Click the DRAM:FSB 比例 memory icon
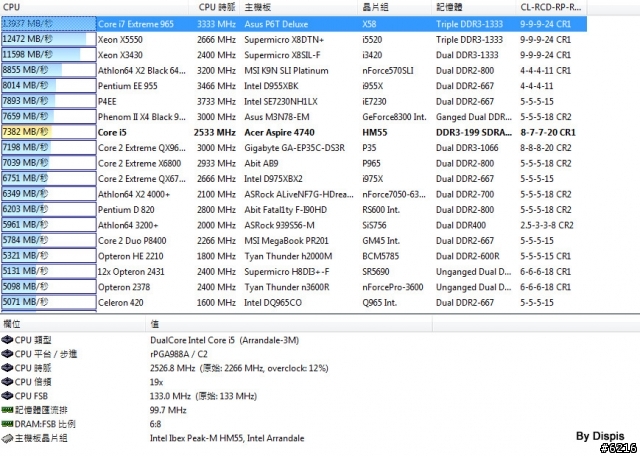The width and height of the screenshot is (640, 456). (x=7, y=424)
